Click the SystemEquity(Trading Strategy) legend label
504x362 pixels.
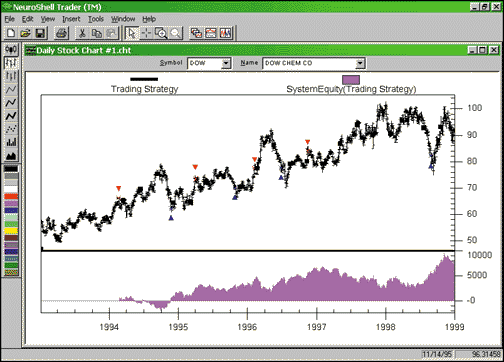tap(351, 89)
